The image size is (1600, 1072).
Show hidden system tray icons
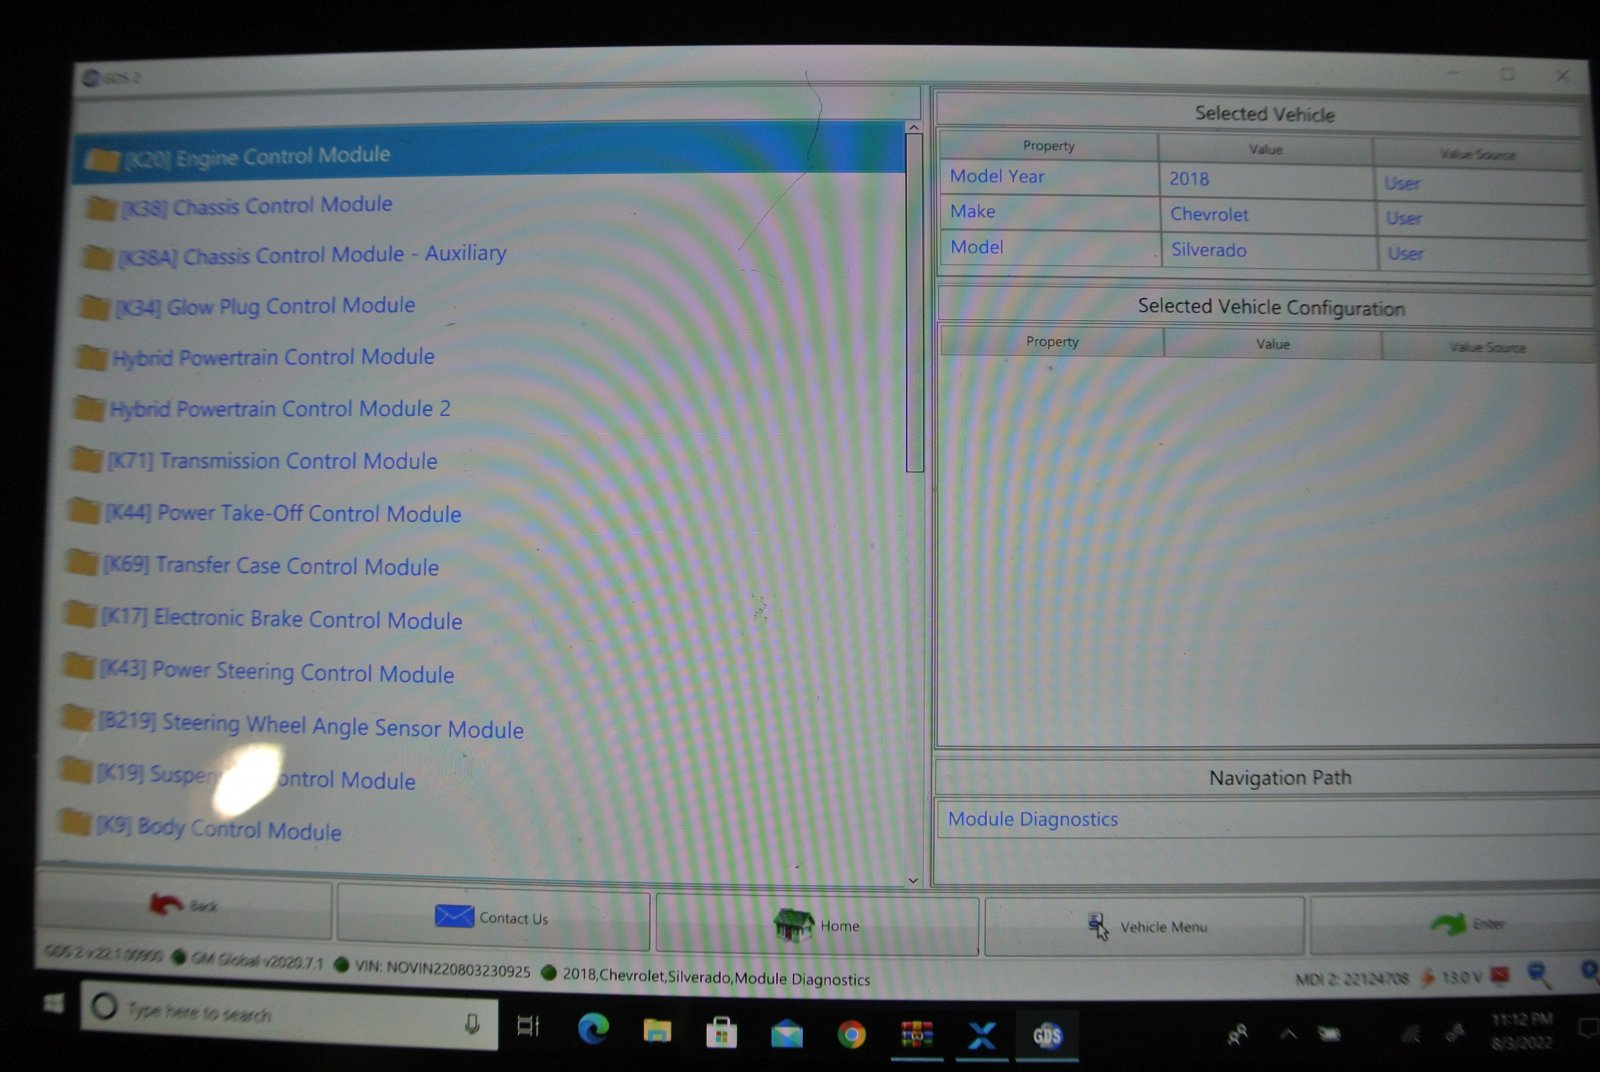click(1288, 1033)
